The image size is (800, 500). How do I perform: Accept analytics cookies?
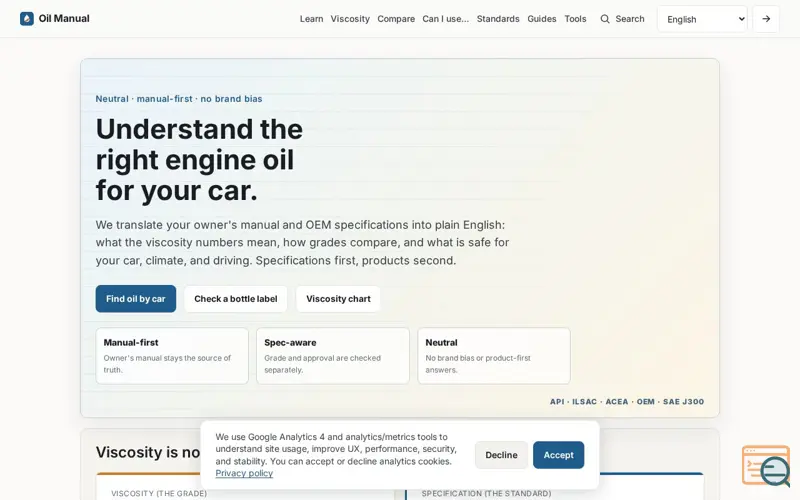coord(558,455)
